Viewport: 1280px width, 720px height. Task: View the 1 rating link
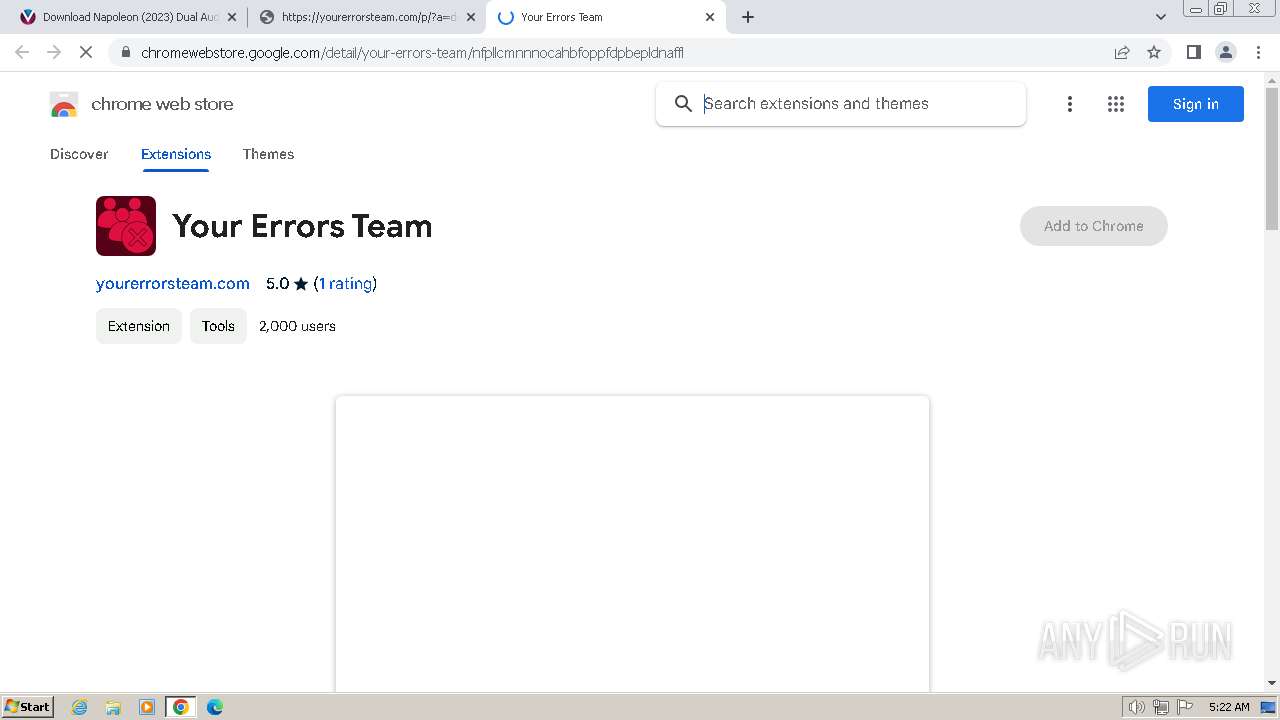point(346,284)
